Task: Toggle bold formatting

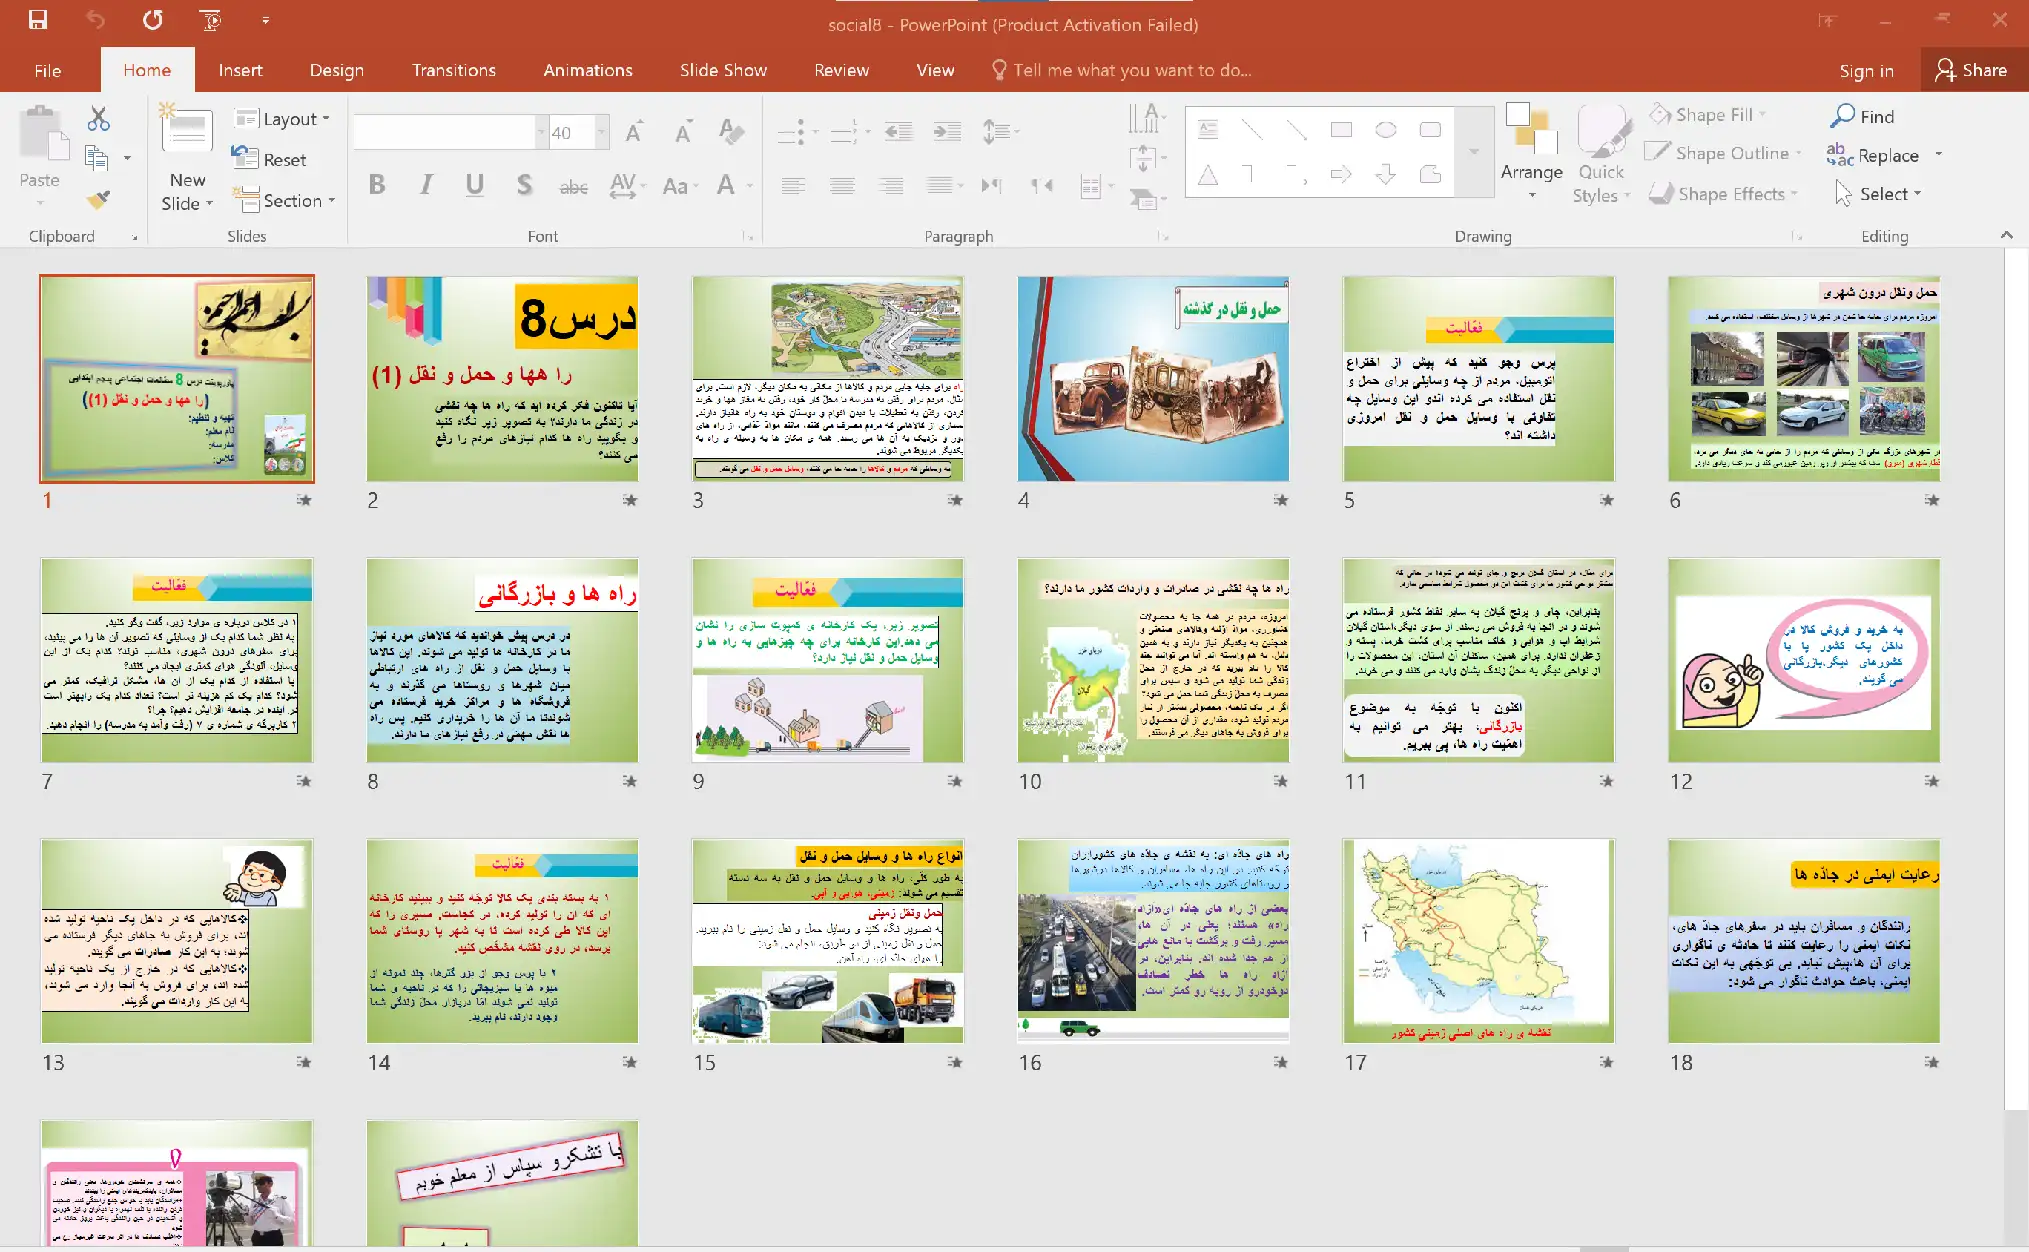Action: tap(377, 185)
